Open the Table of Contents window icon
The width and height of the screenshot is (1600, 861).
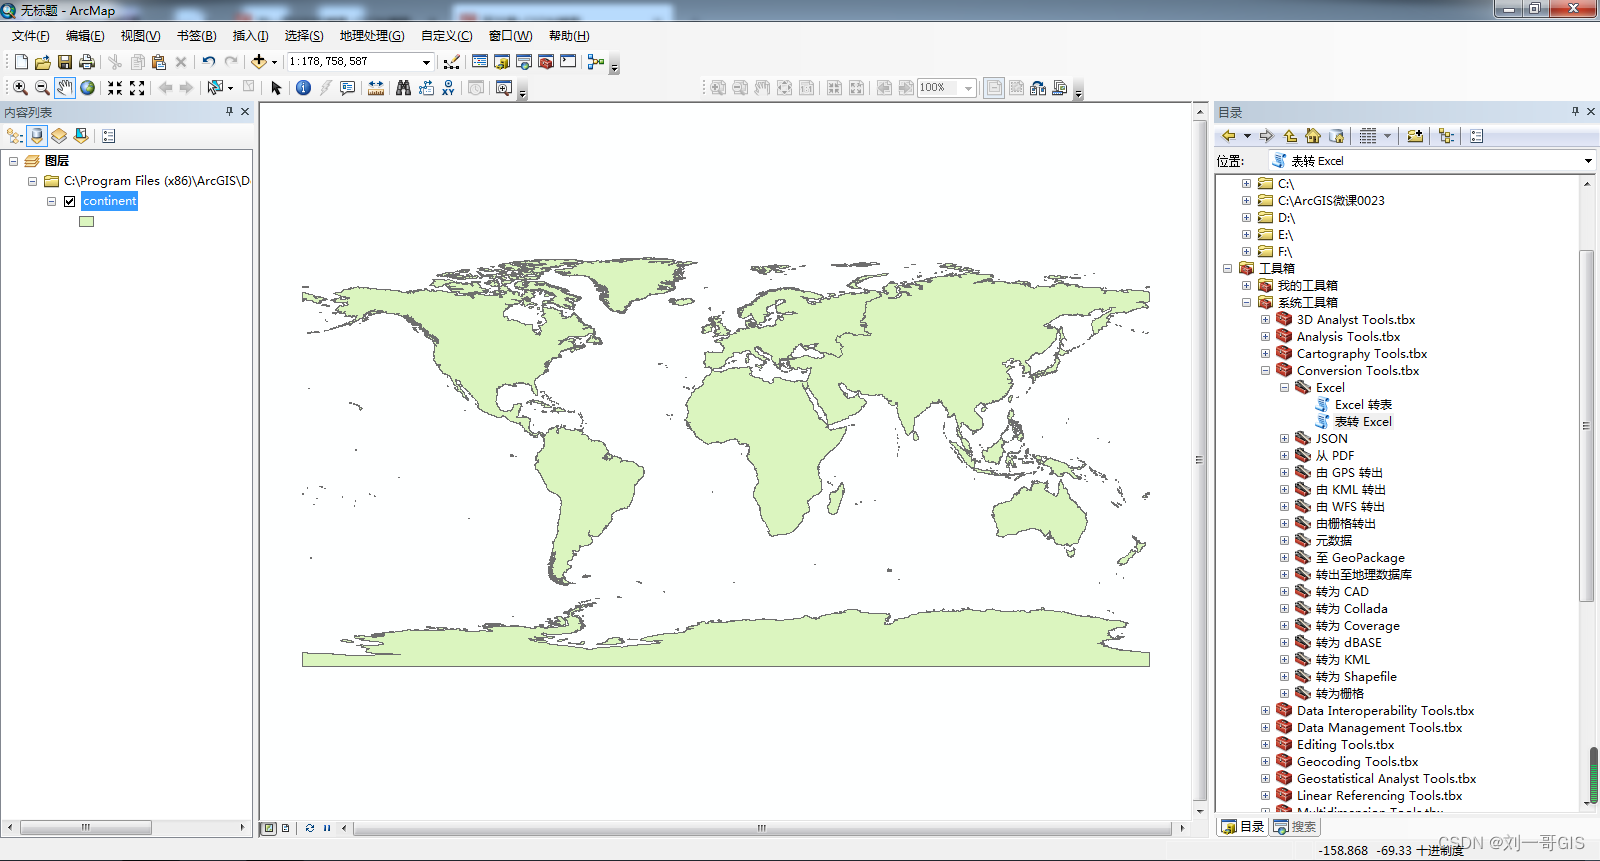(x=480, y=62)
